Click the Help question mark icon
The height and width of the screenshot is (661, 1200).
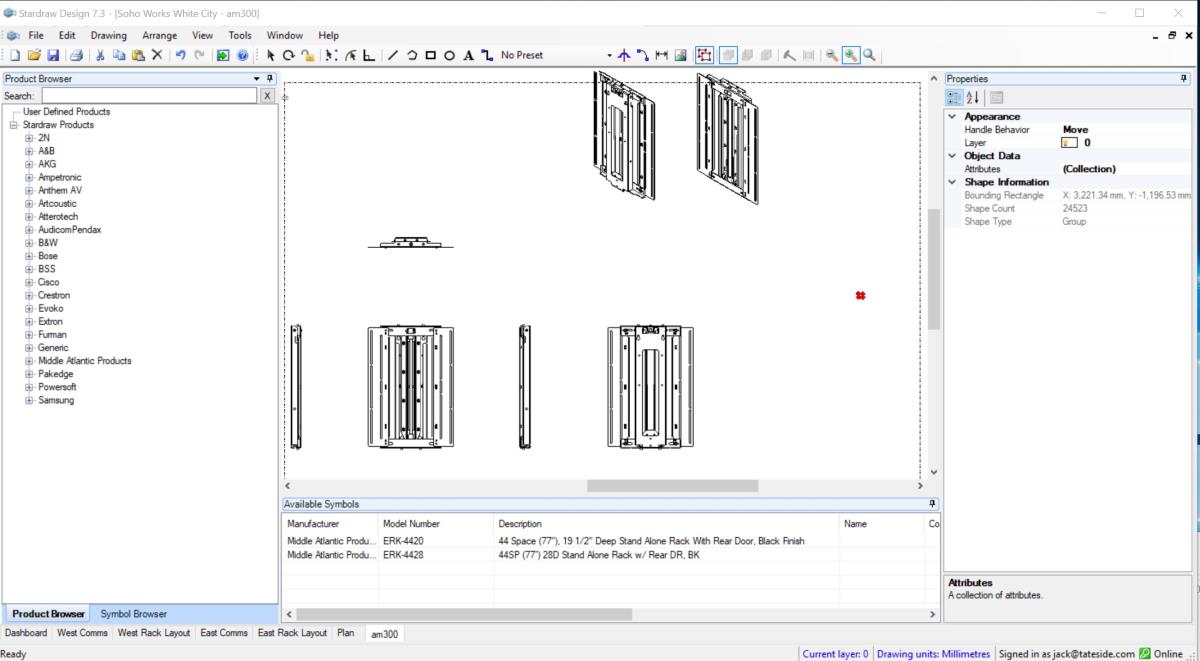[242, 55]
